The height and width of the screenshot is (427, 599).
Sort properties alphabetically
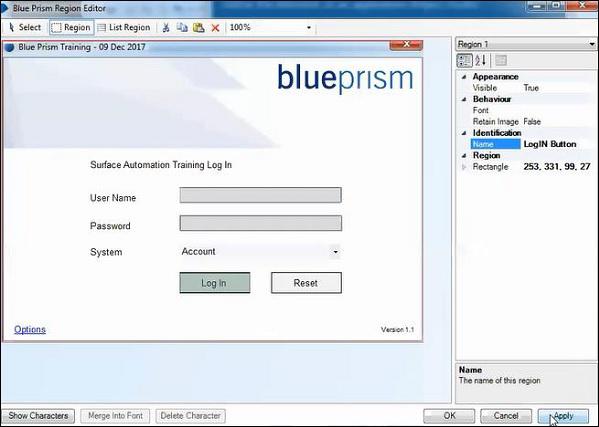481,60
